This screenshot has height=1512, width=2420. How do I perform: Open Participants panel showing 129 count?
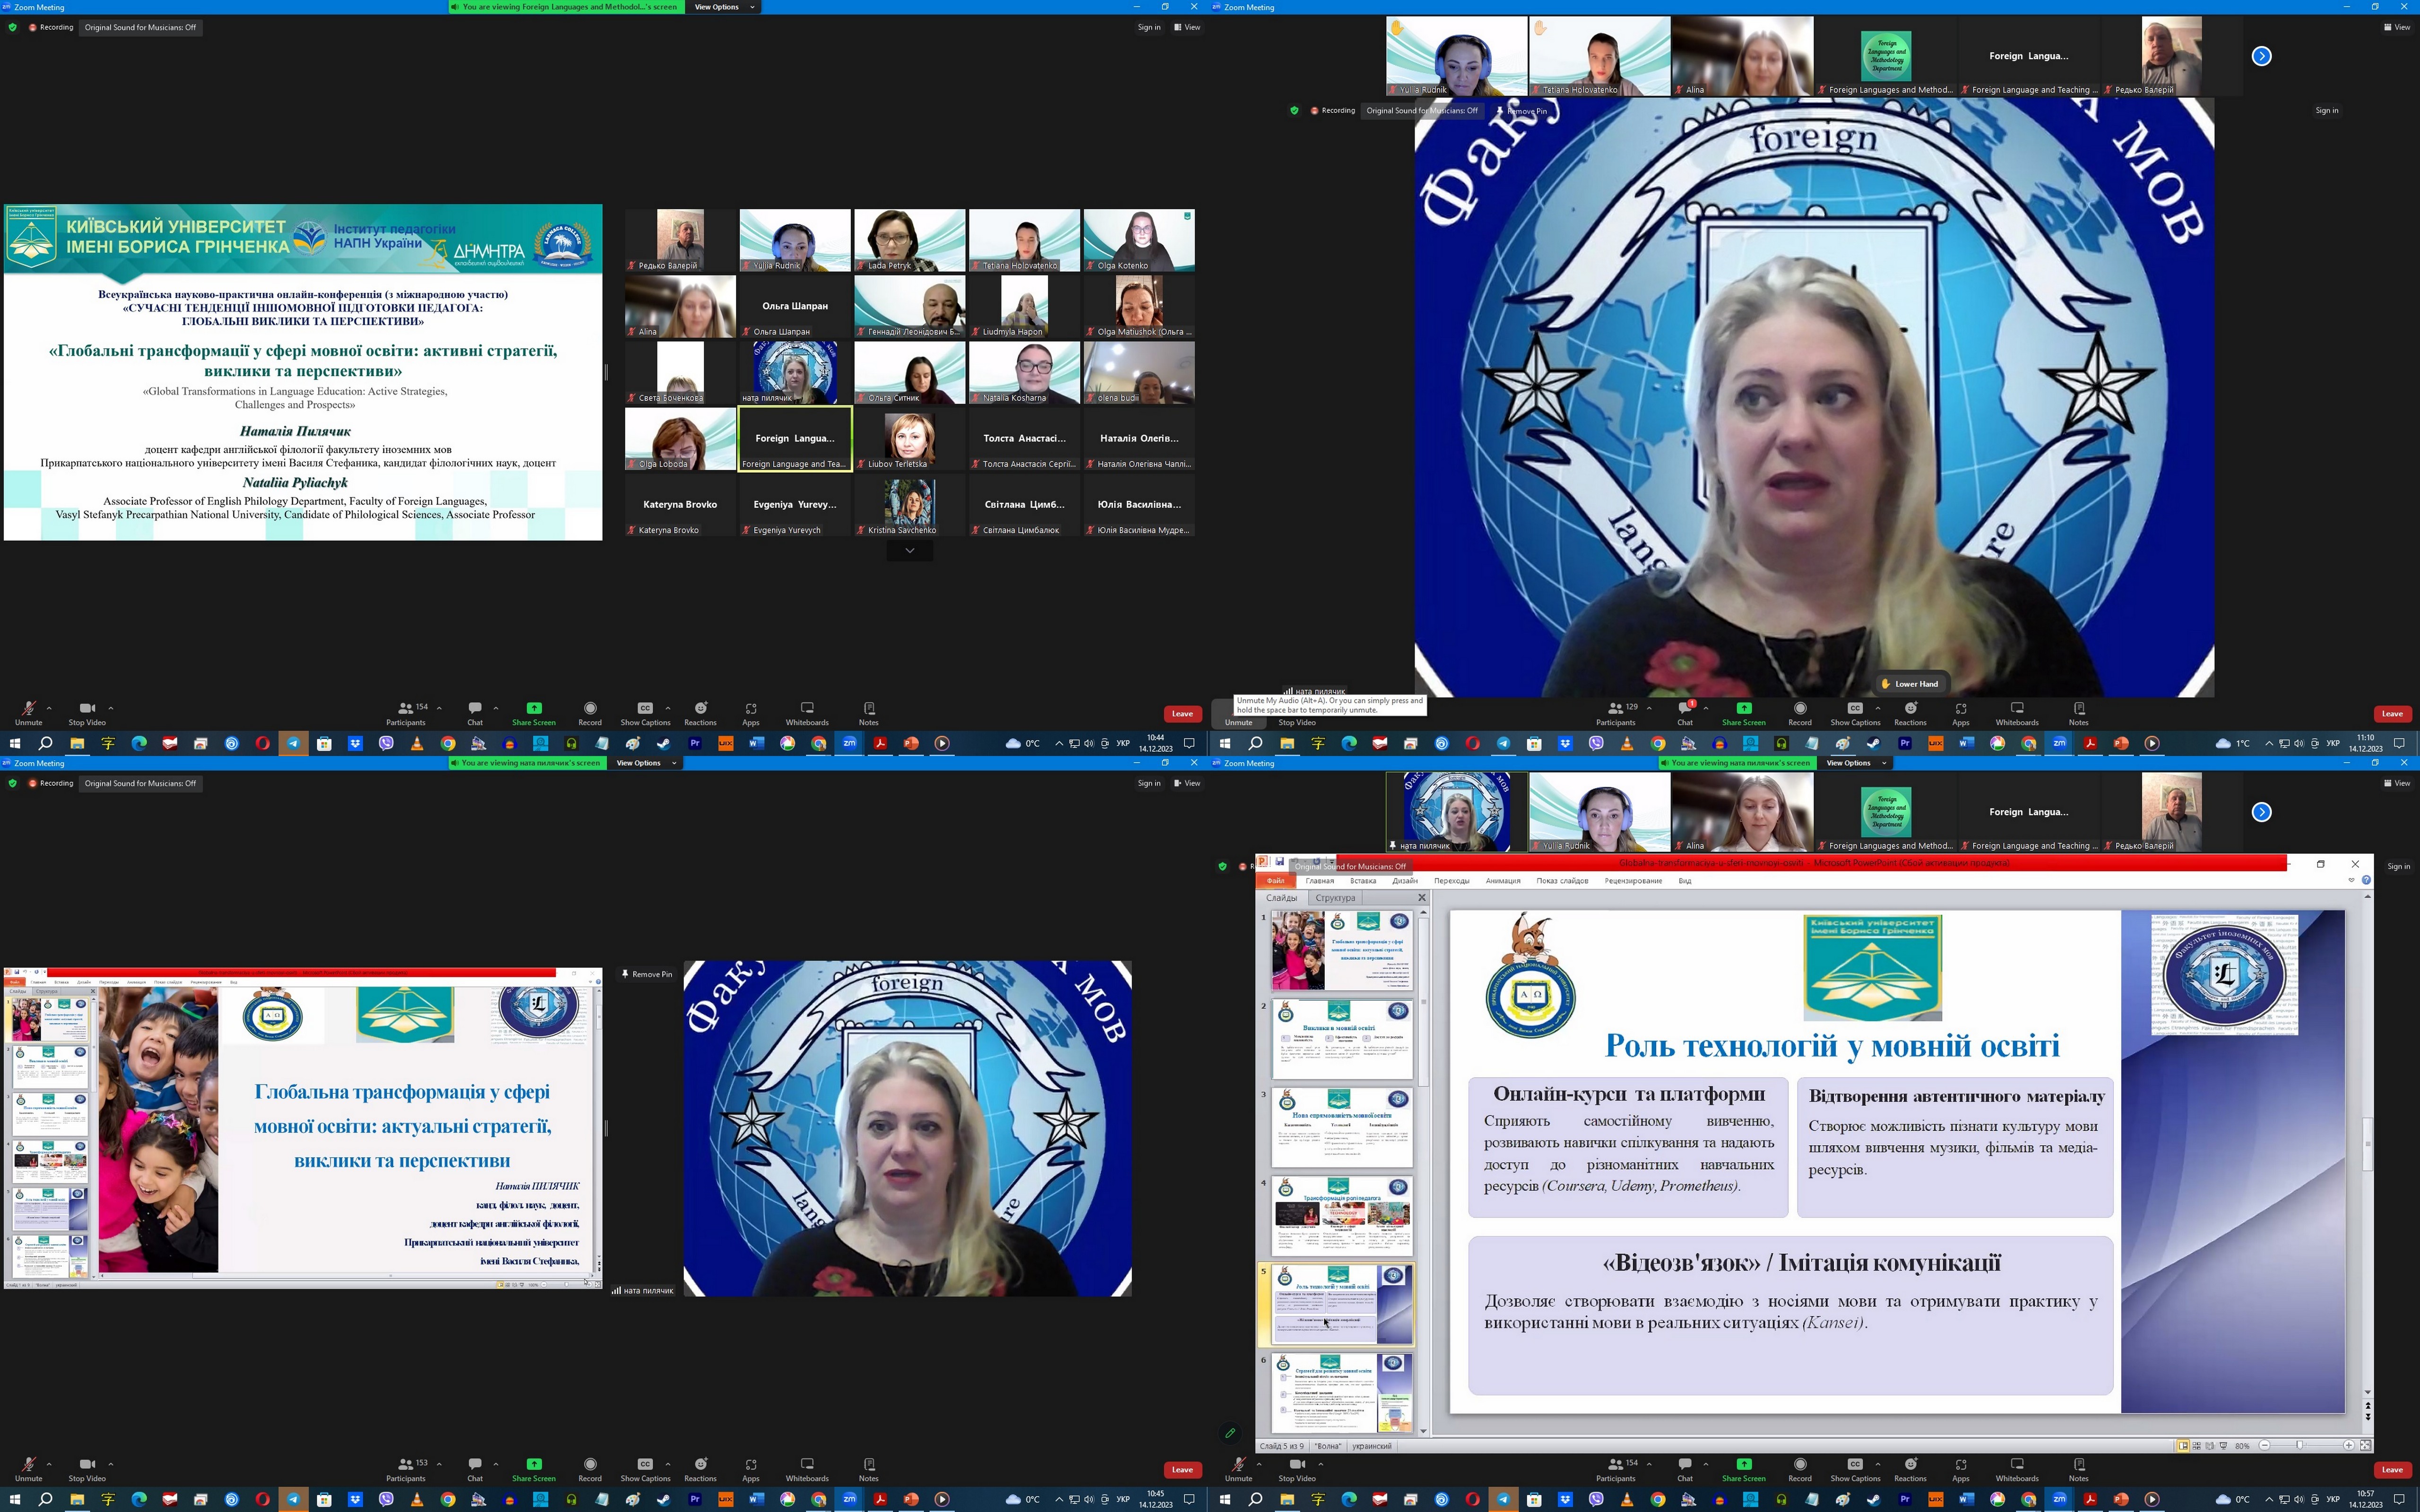tap(1615, 711)
